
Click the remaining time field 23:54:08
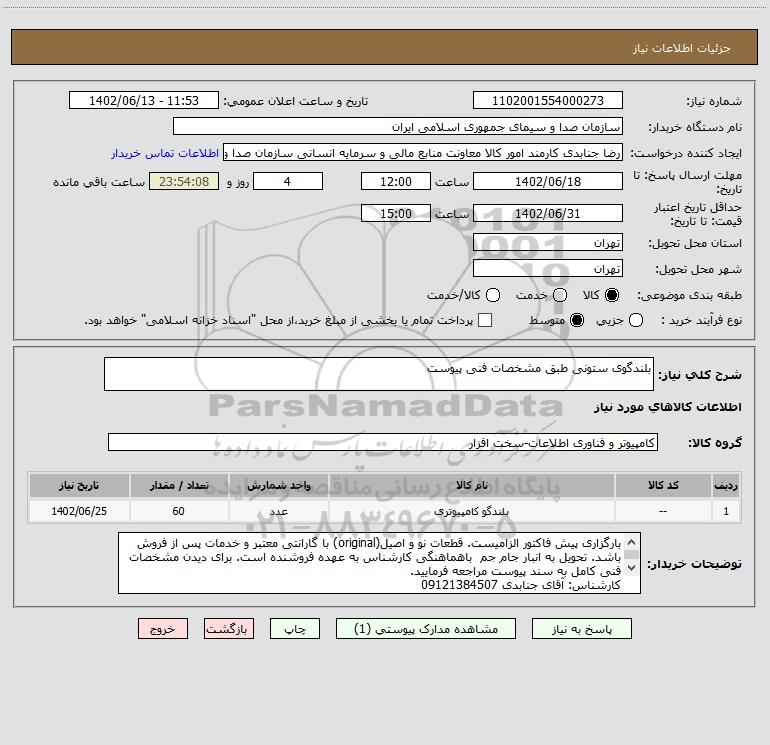click(x=184, y=181)
